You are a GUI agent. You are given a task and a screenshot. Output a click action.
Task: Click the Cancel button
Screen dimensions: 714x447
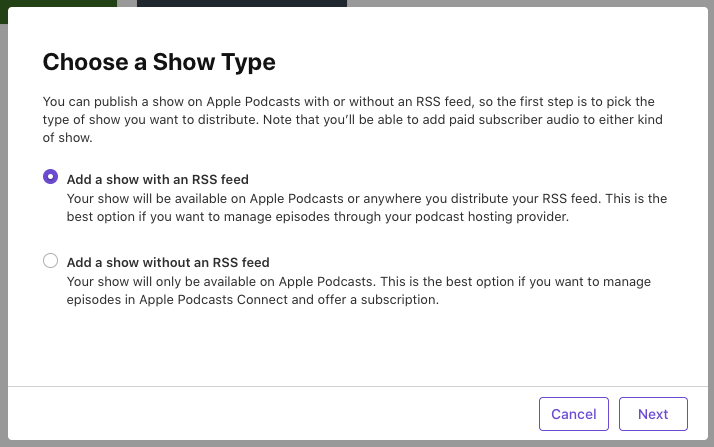tap(574, 414)
